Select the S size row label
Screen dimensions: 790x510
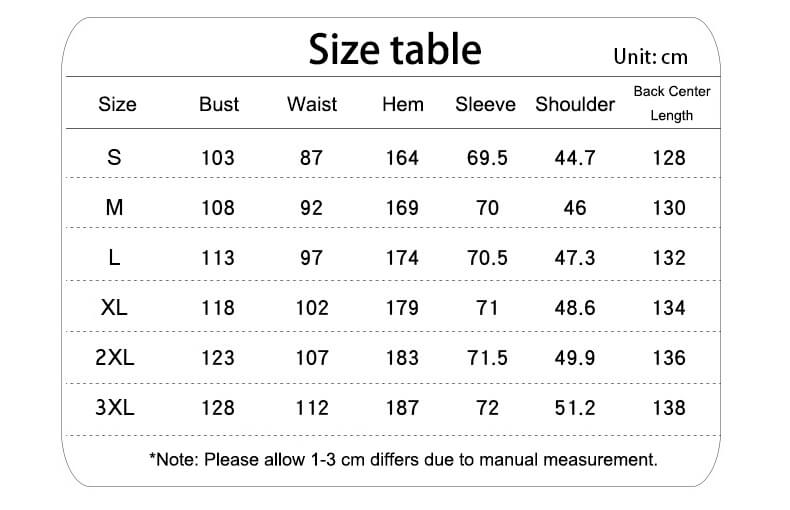[x=114, y=157]
